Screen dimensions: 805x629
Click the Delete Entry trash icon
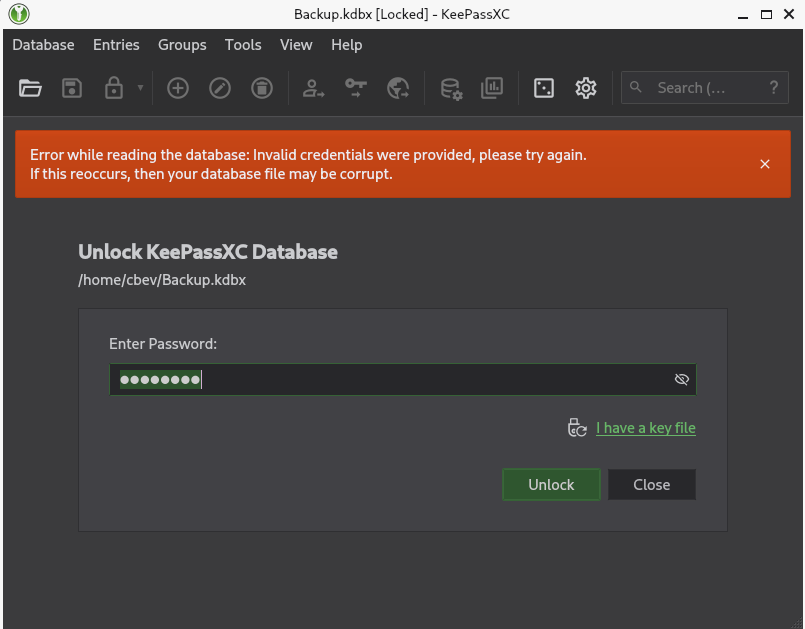(261, 88)
